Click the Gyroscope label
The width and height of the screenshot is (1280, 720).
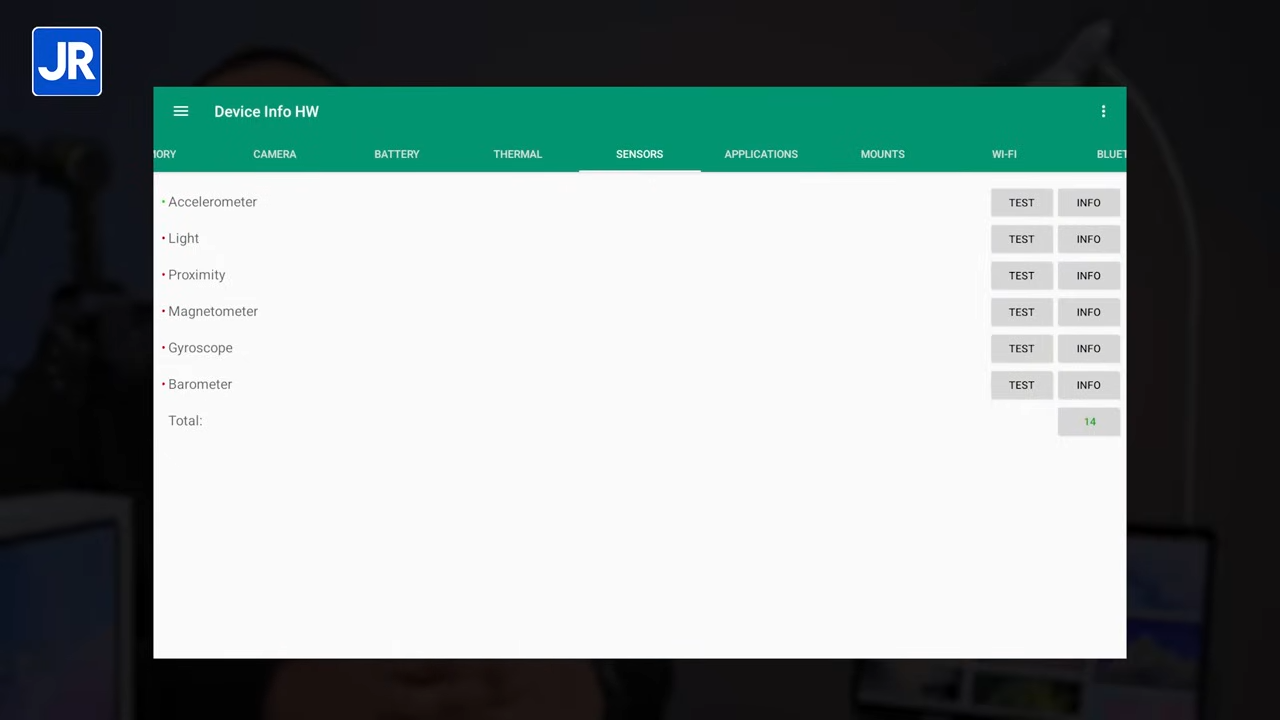(x=200, y=348)
